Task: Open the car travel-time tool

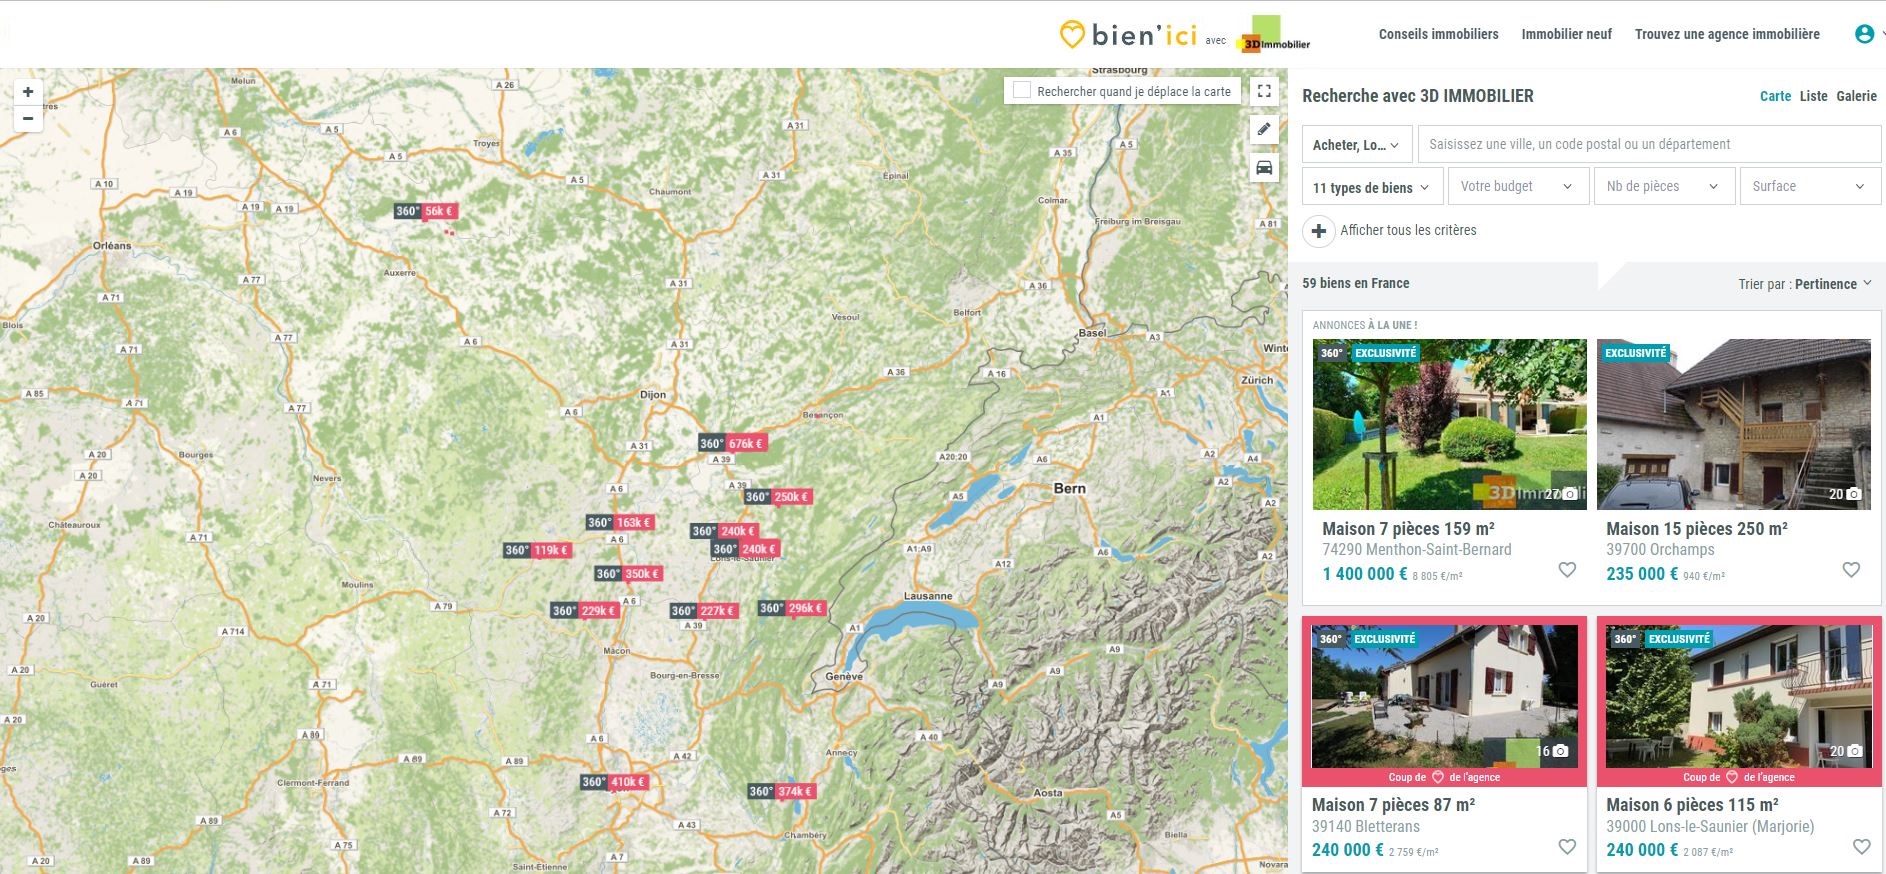Action: click(x=1264, y=167)
